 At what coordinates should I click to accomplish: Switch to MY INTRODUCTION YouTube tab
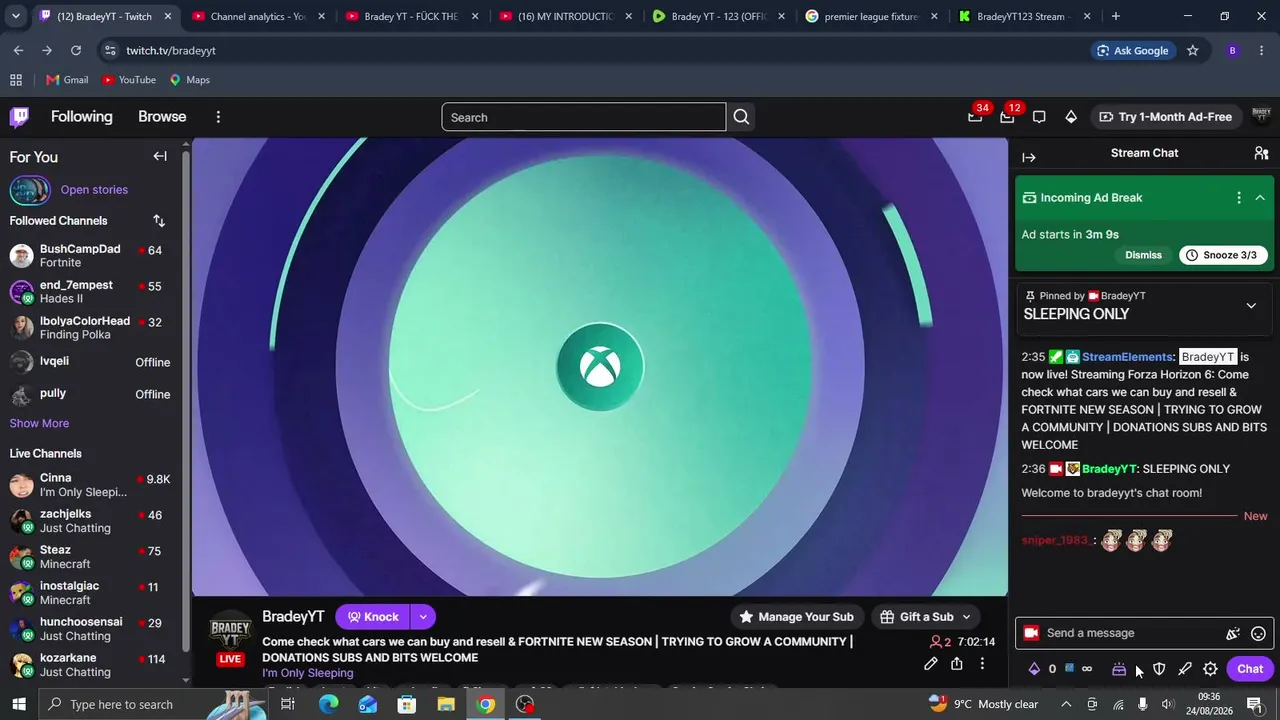[565, 16]
